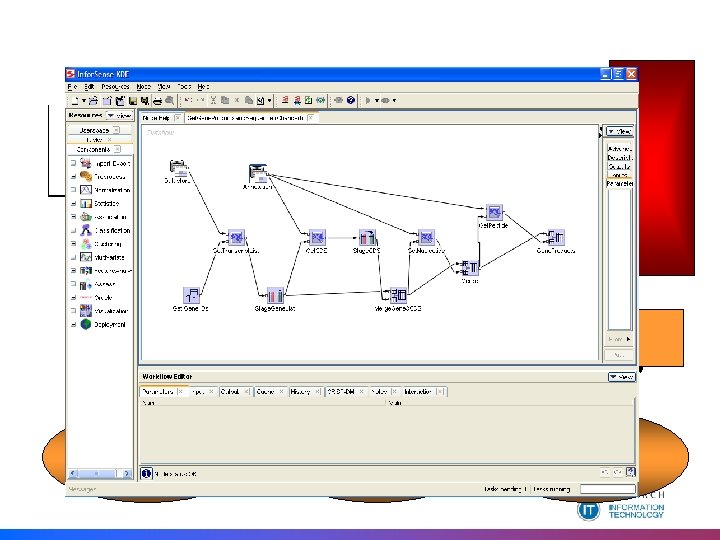Click the Copy toolbar icon
720x540 pixels.
225,100
